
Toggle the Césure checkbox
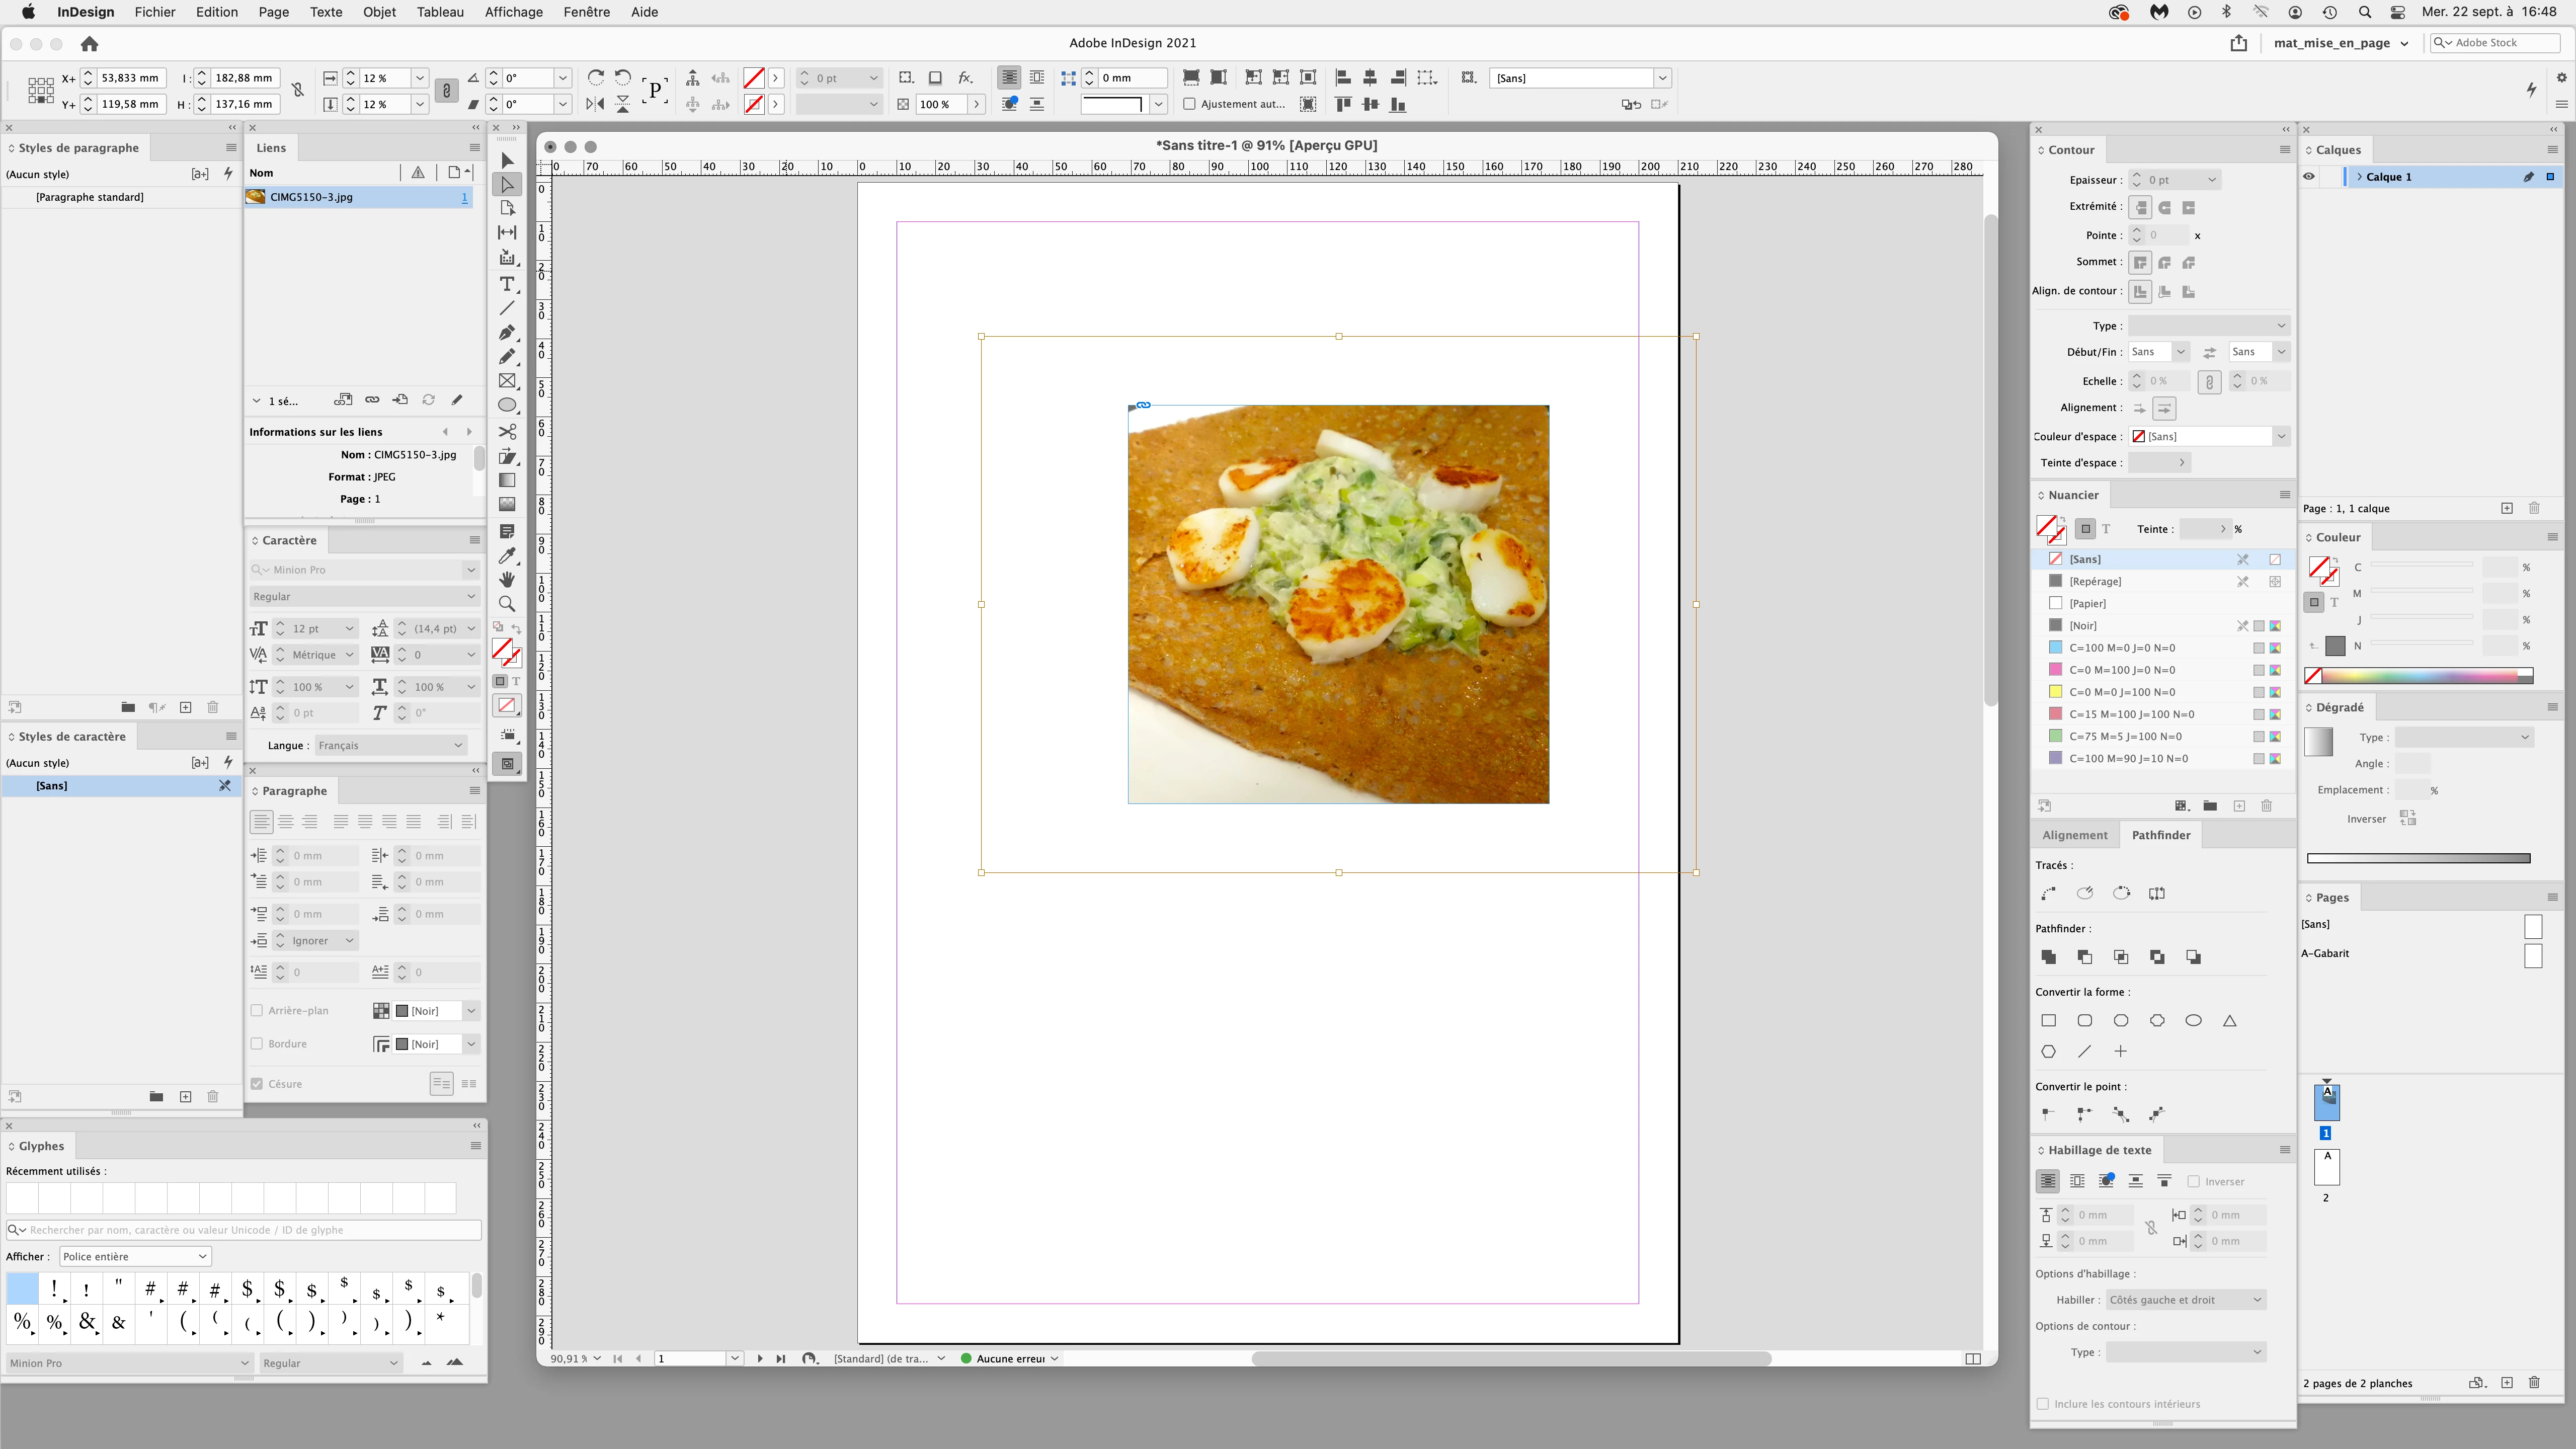click(257, 1084)
